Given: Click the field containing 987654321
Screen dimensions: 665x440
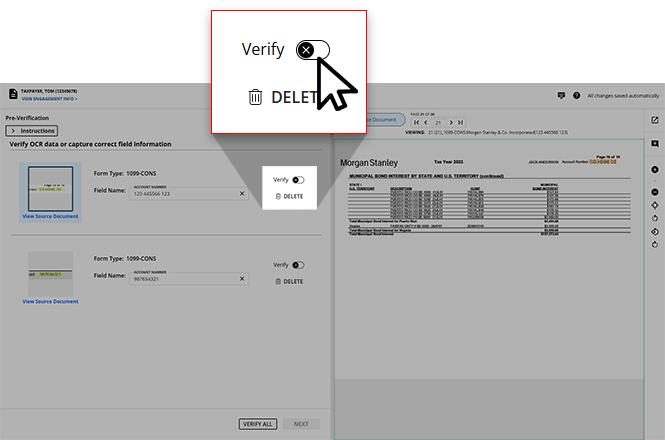Looking at the screenshot, I should [x=189, y=279].
